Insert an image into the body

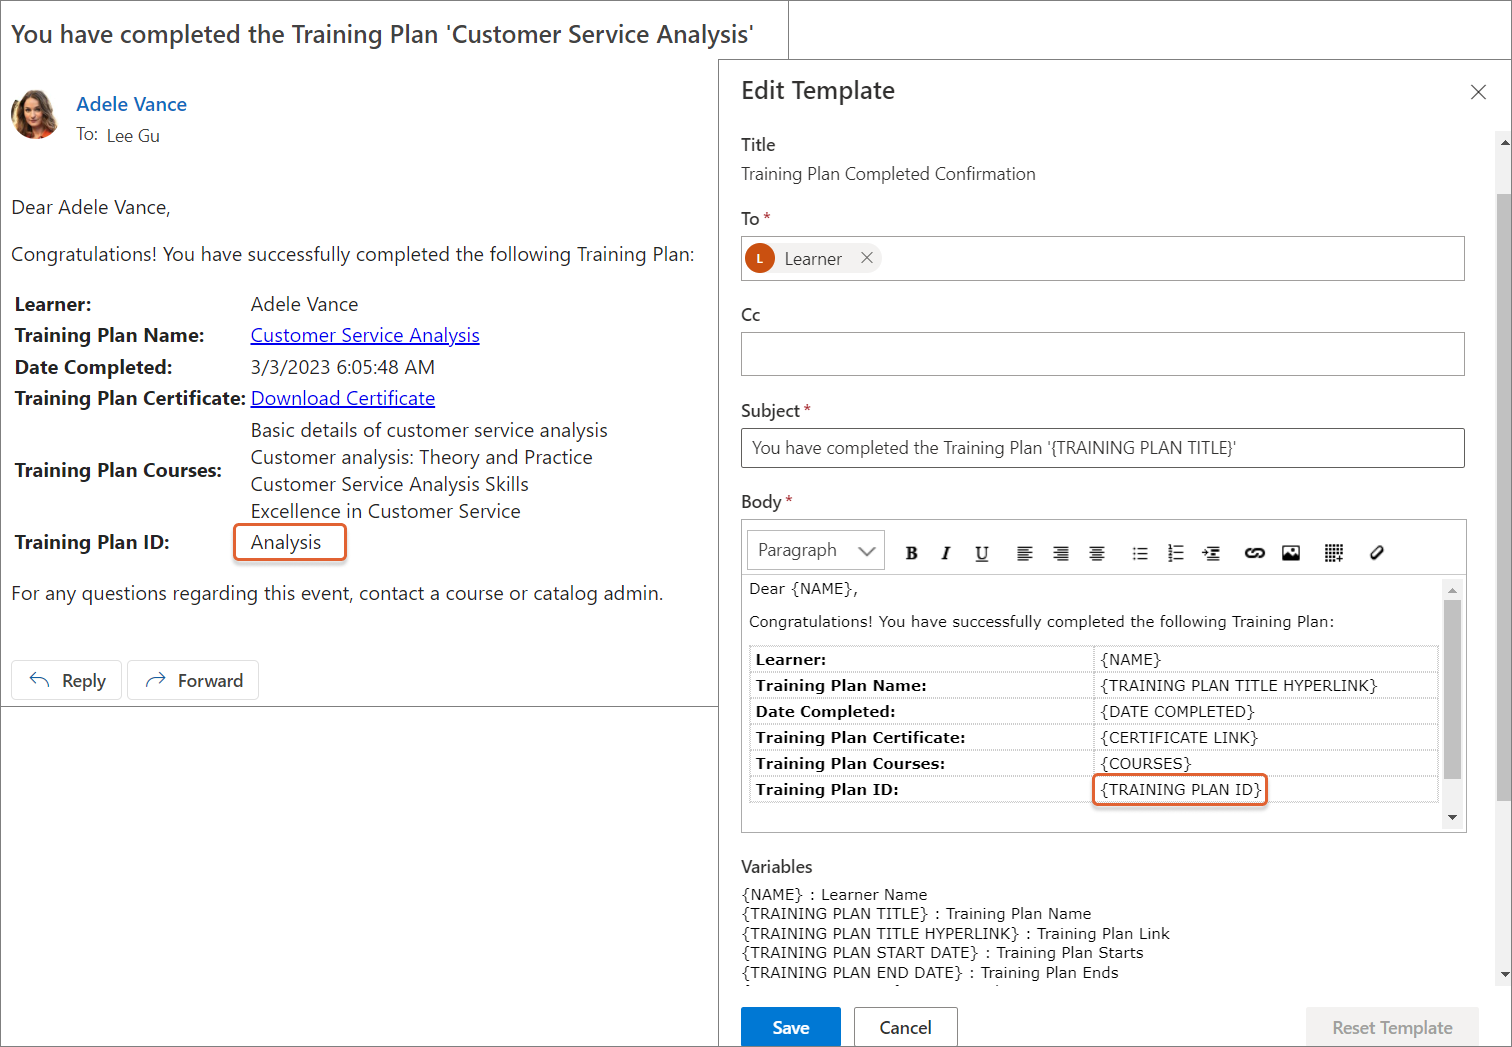[1291, 553]
